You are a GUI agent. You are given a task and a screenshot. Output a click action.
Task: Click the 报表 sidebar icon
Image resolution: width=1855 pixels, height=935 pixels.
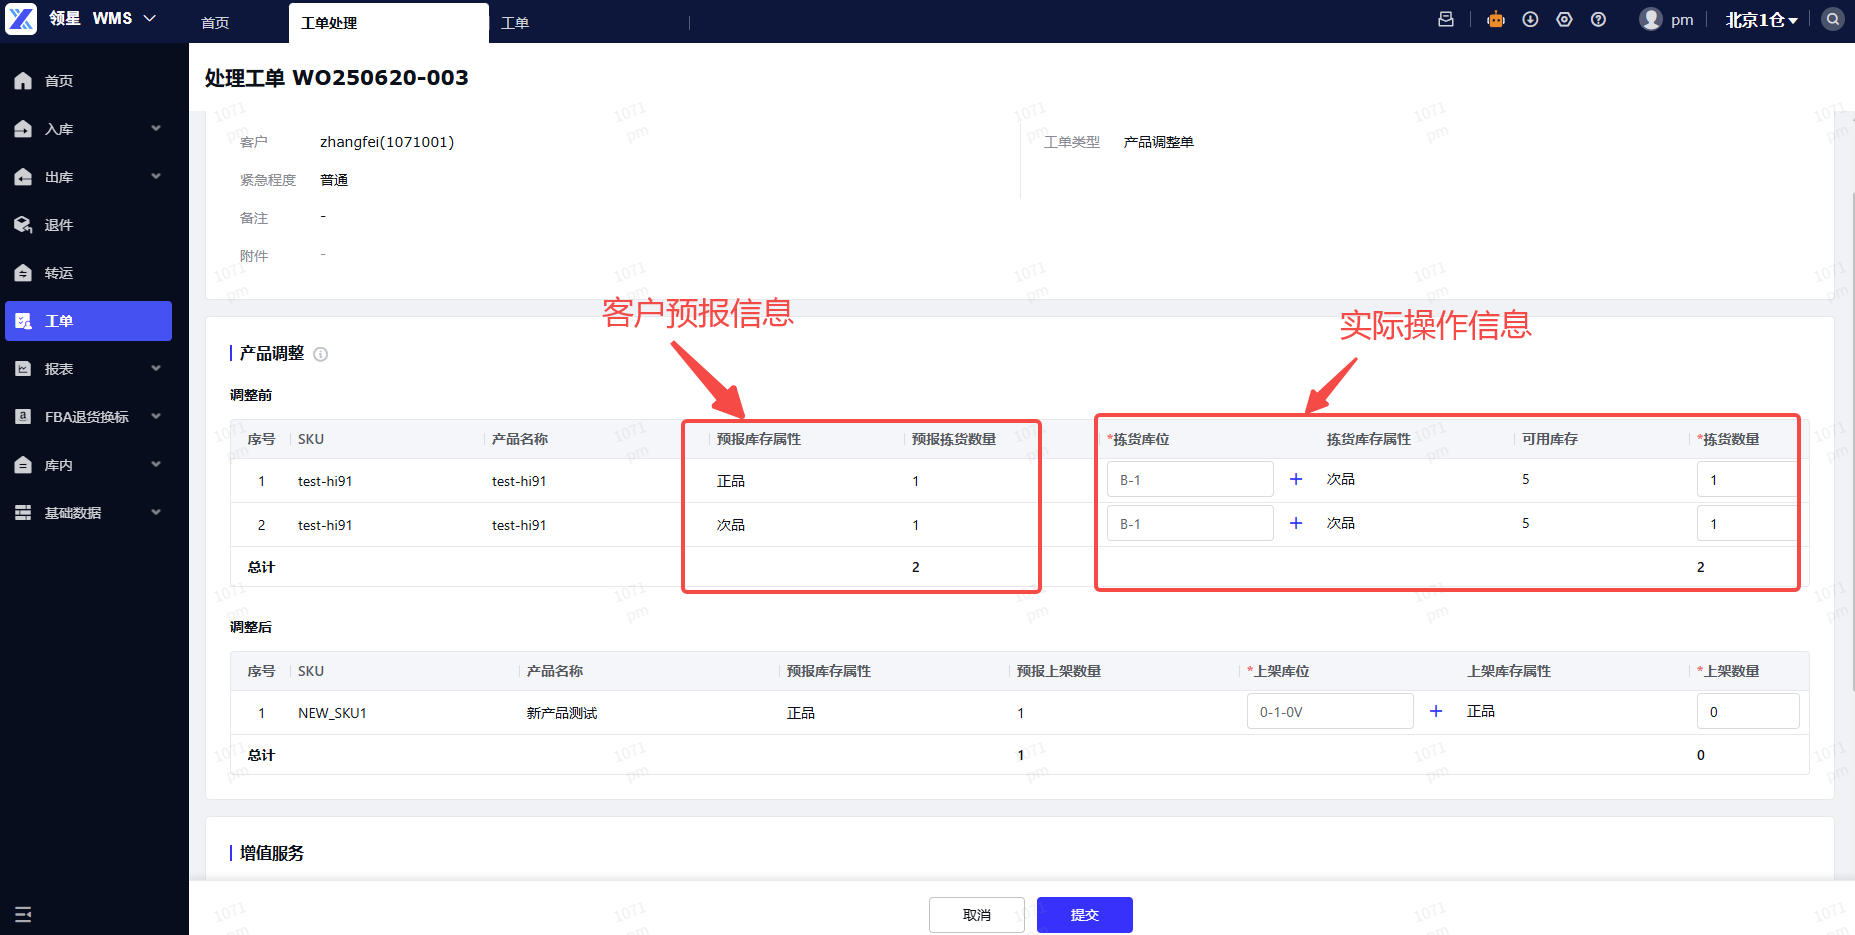coord(23,369)
